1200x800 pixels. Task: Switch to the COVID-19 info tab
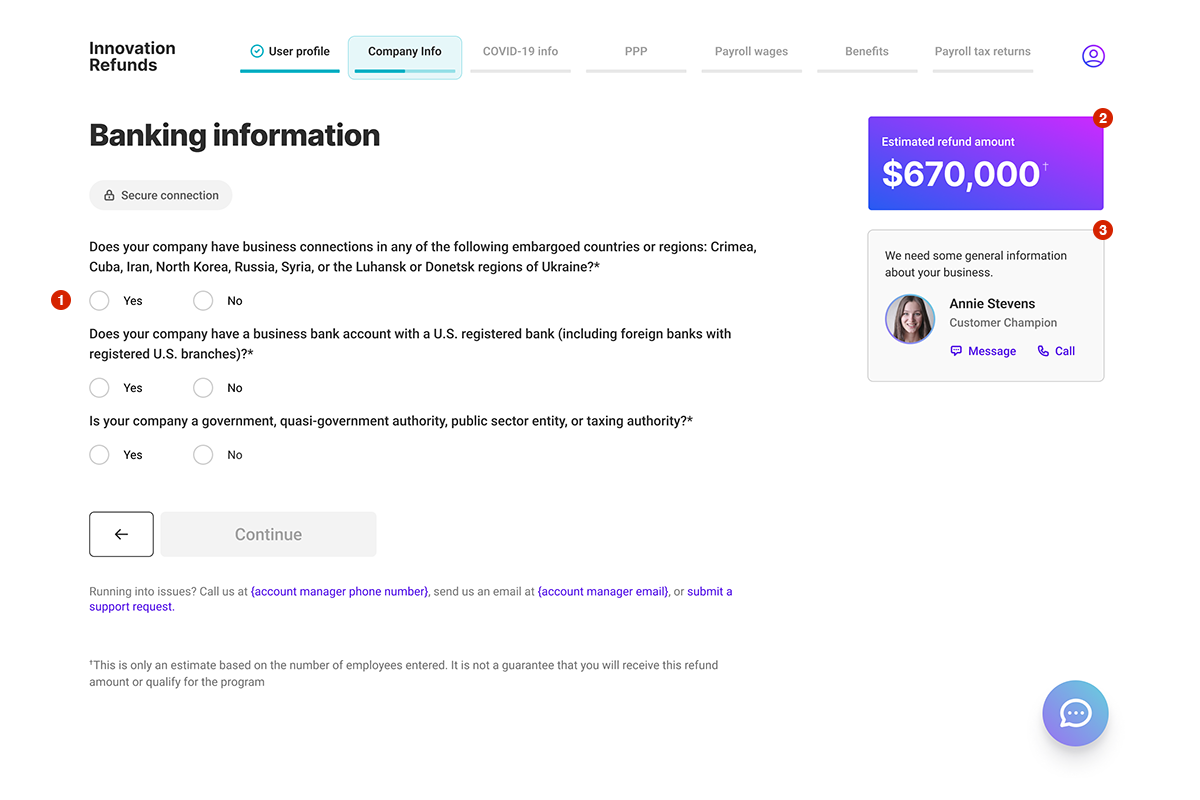coord(520,52)
